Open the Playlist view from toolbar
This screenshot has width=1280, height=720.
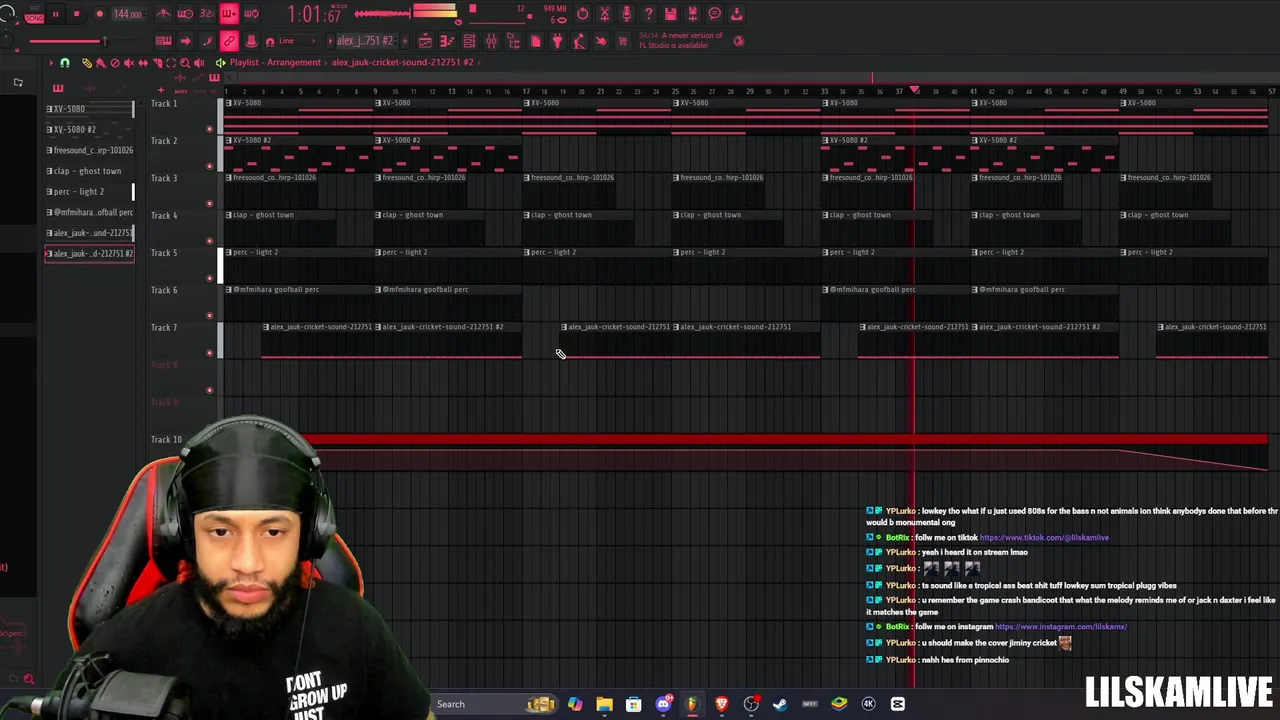[425, 41]
